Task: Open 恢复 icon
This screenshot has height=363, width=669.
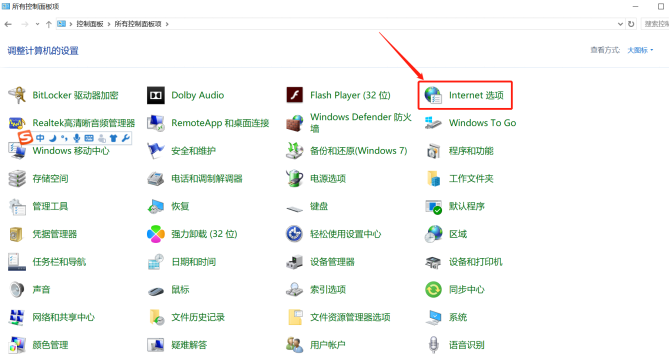Action: click(156, 206)
